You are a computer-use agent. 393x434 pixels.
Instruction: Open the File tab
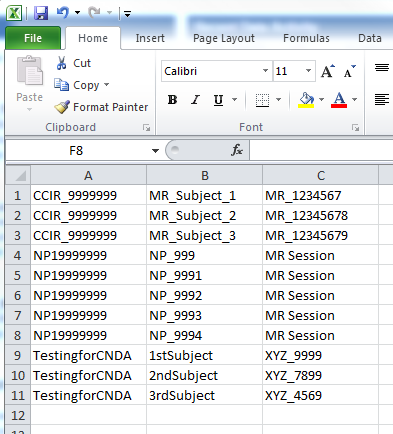33,38
